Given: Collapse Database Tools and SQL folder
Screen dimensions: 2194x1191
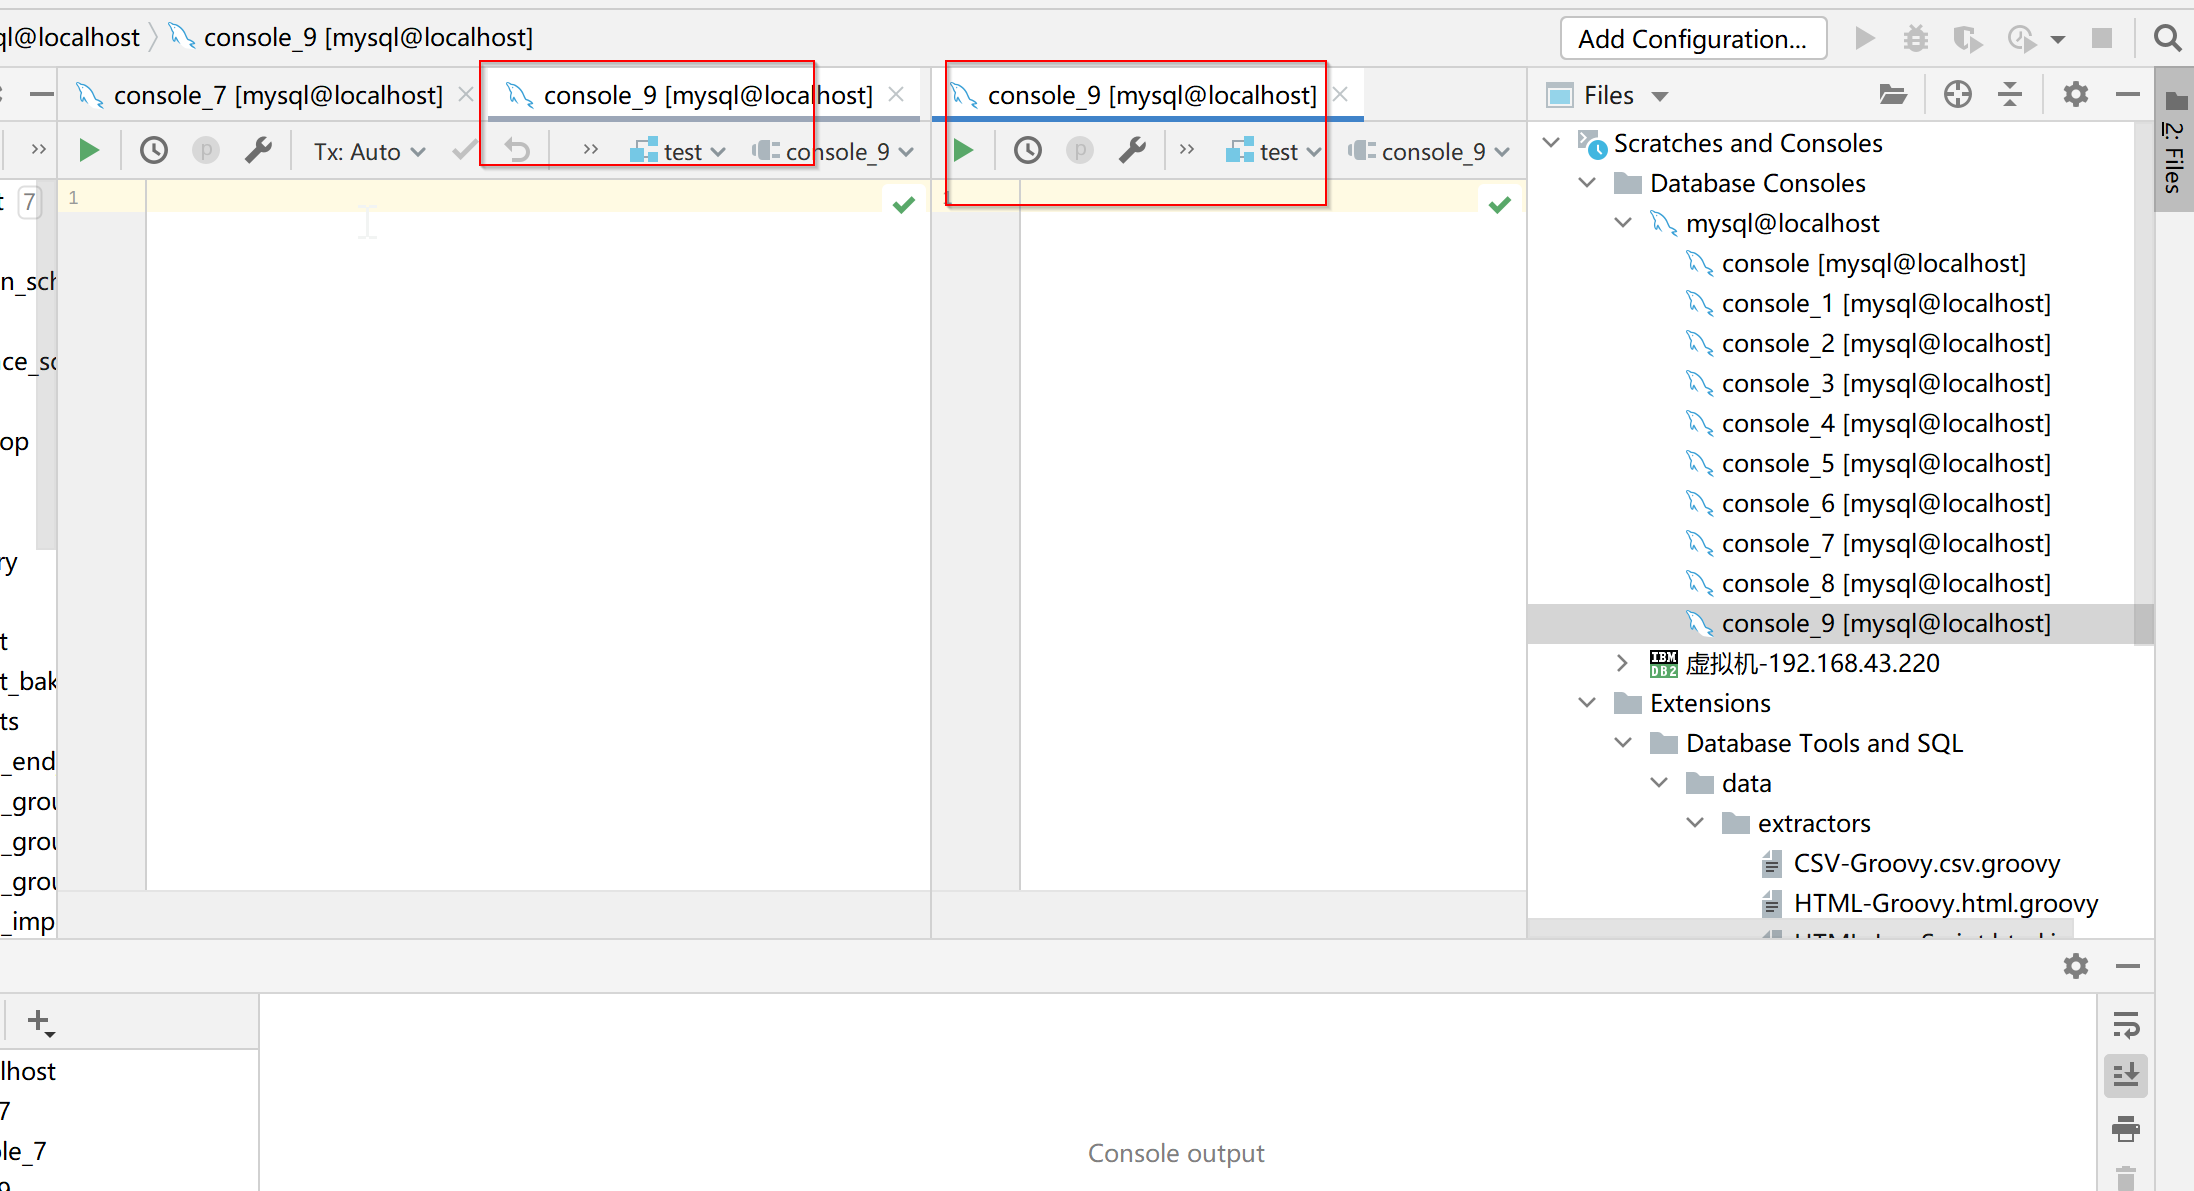Looking at the screenshot, I should click(x=1624, y=743).
